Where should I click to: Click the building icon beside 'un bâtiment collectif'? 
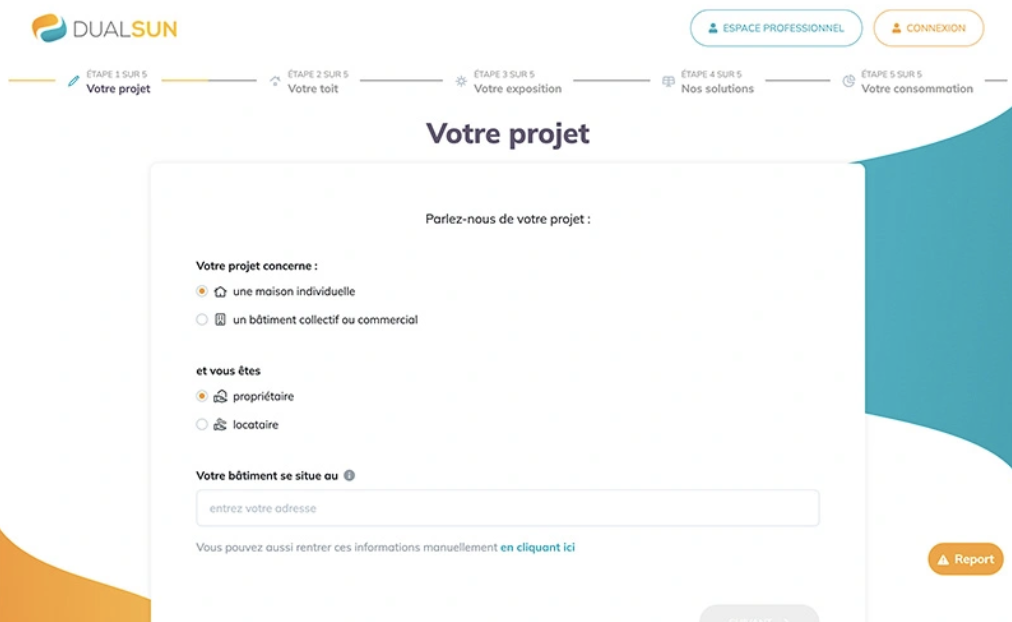(x=219, y=319)
